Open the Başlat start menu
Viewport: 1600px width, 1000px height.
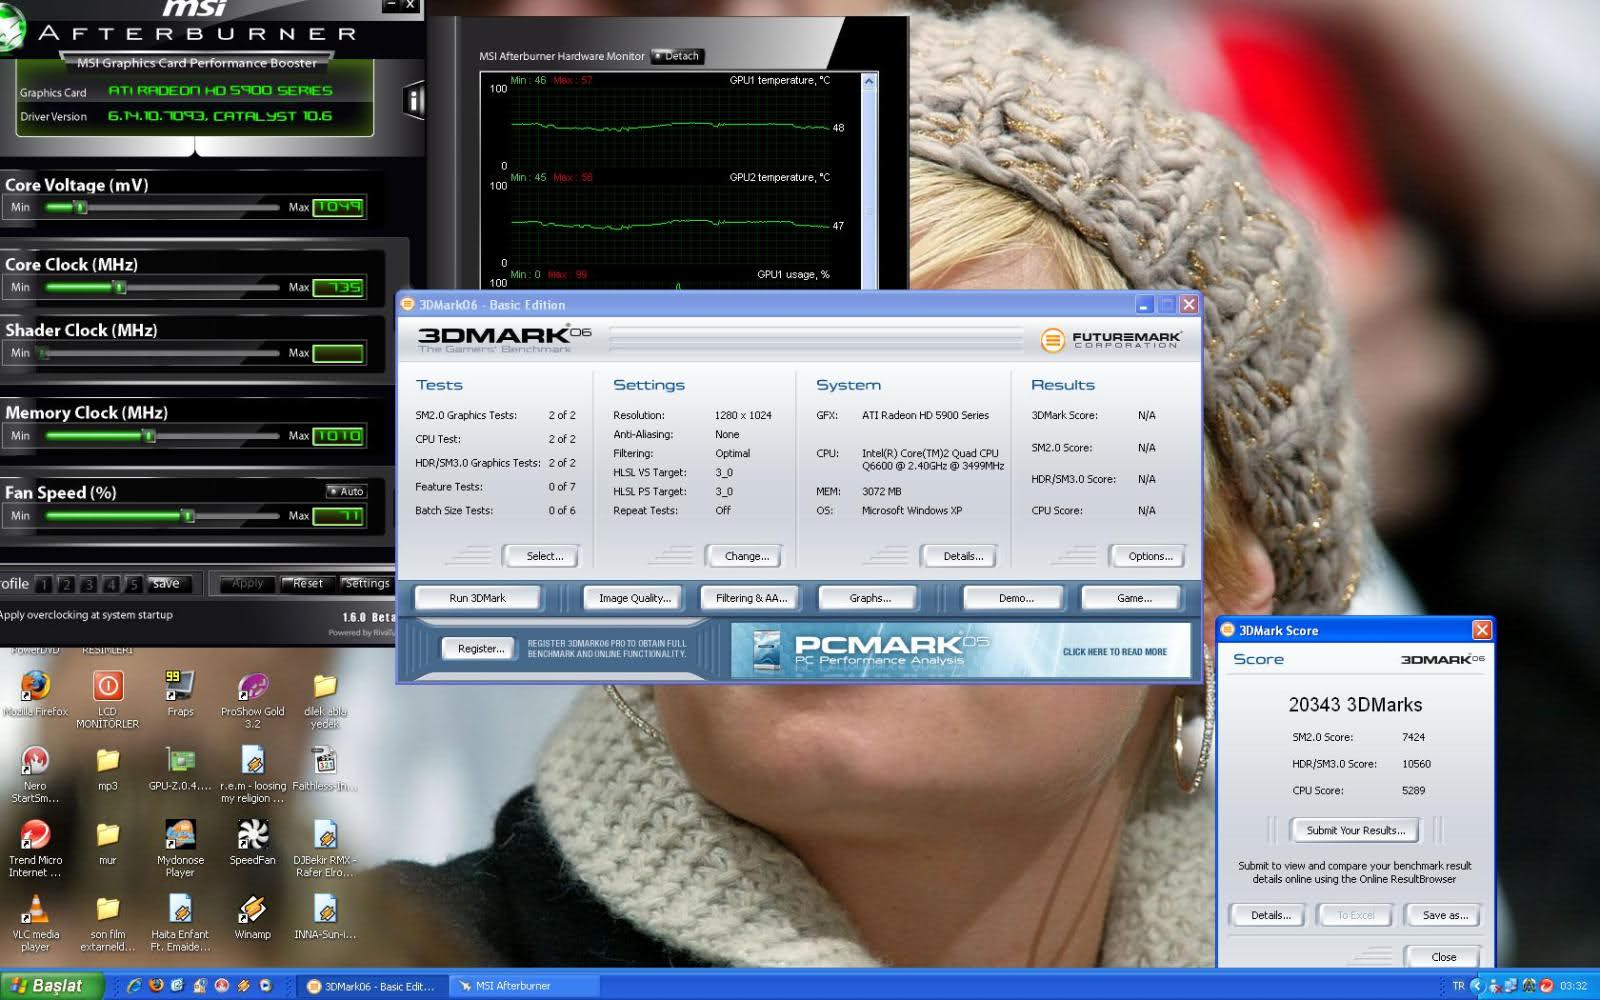click(52, 986)
